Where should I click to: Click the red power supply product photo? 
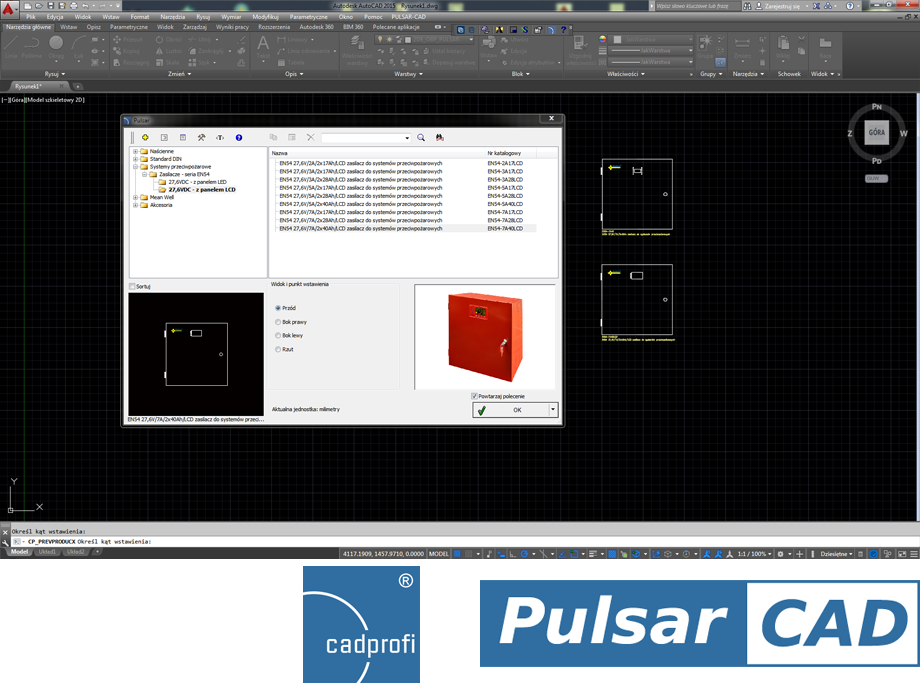[x=485, y=337]
